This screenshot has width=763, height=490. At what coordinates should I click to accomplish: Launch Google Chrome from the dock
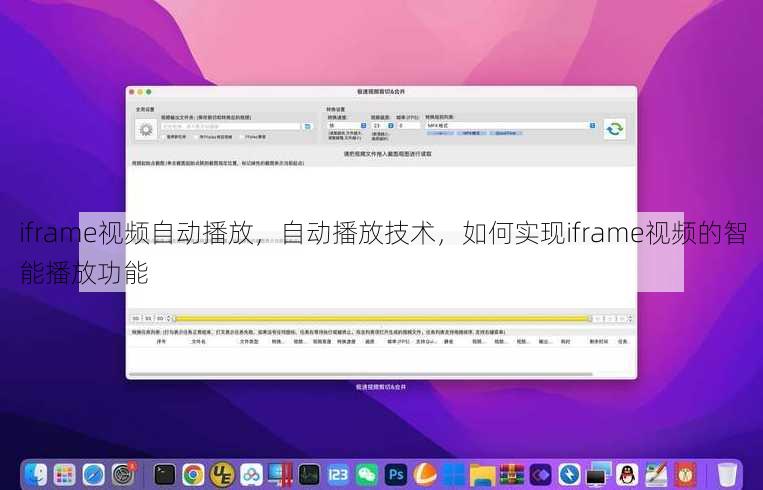[x=193, y=474]
